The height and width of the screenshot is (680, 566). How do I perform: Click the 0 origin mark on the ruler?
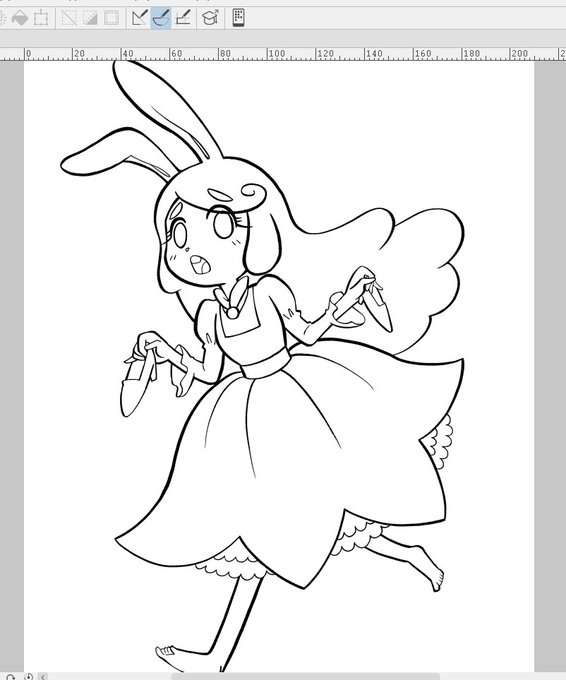point(28,53)
